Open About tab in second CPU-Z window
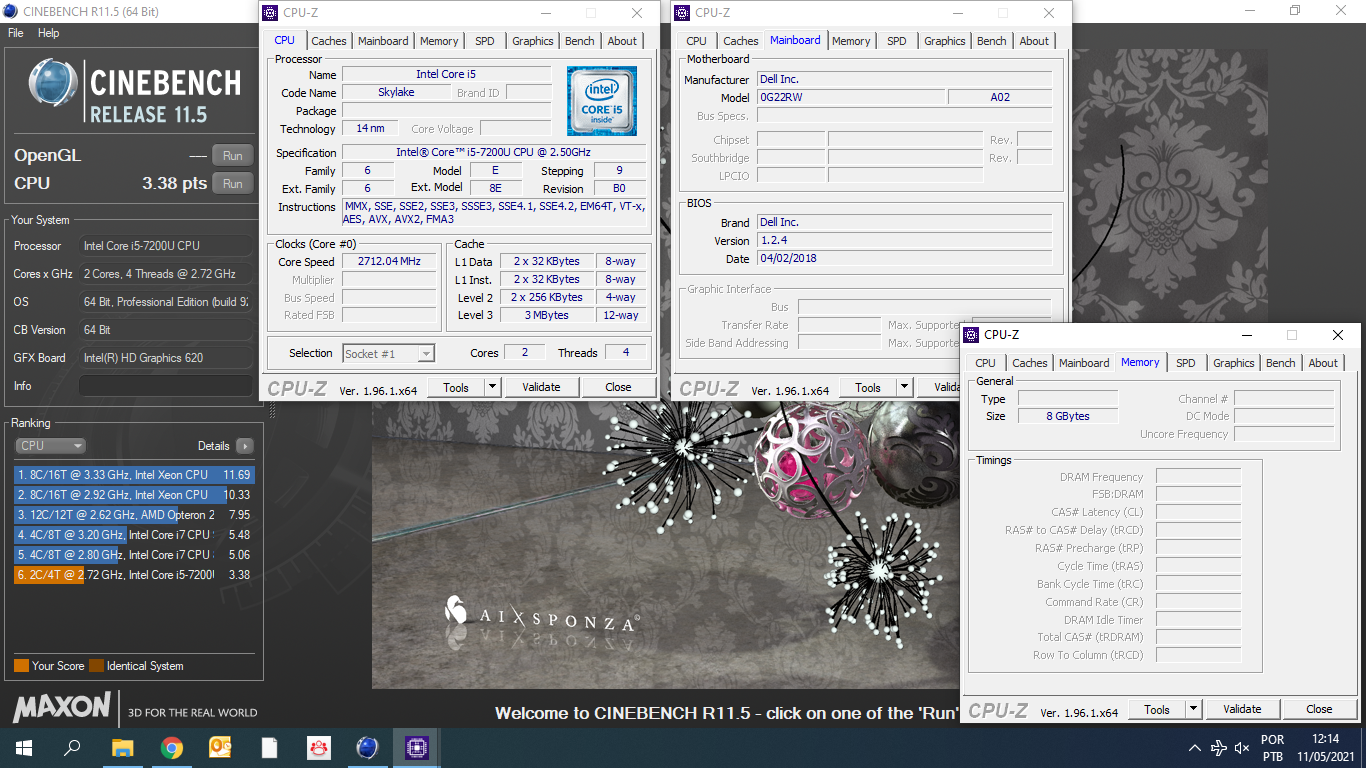 click(x=1034, y=41)
